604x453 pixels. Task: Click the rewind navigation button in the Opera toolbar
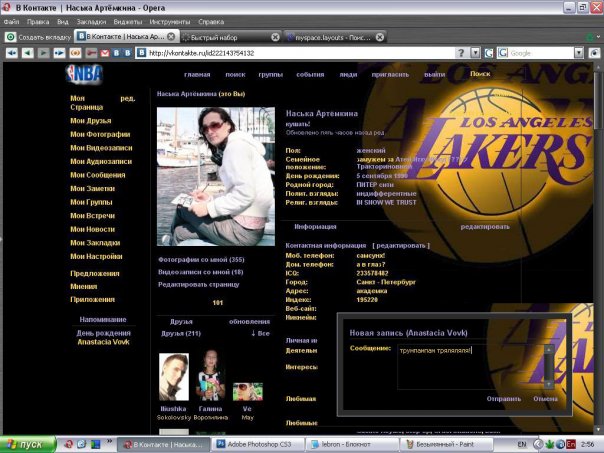coord(12,53)
